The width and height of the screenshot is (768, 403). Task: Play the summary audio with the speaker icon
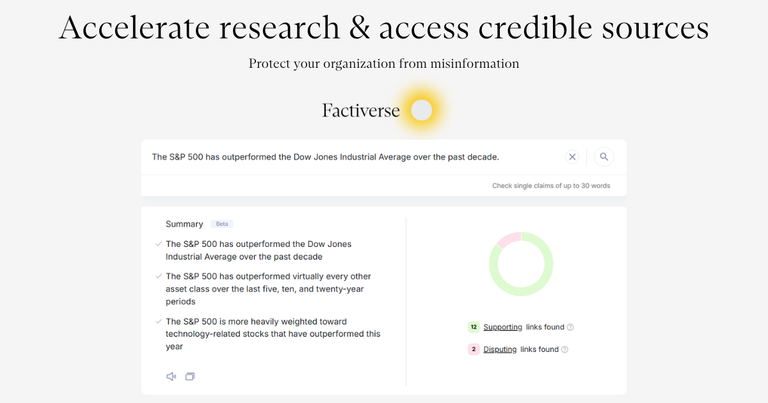tap(171, 377)
